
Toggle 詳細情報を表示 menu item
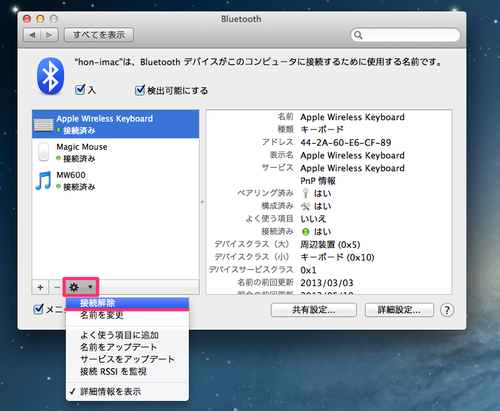coord(127,391)
